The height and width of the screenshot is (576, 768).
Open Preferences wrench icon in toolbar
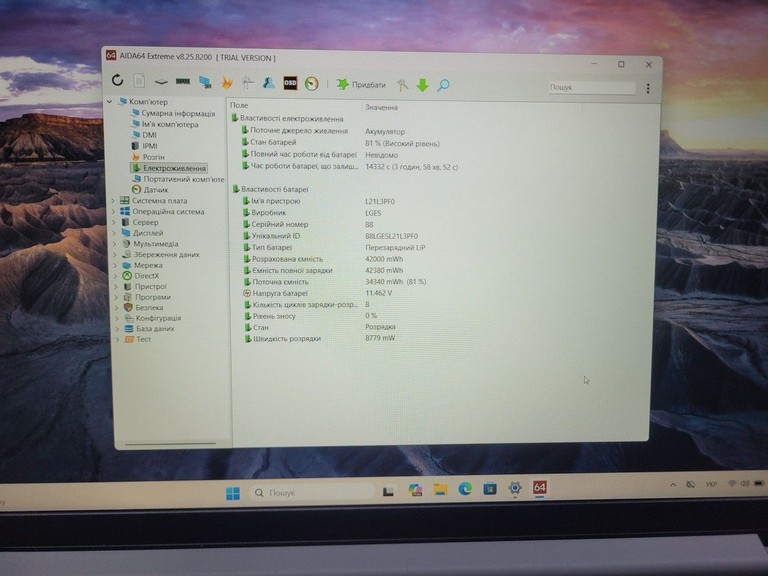[x=402, y=85]
